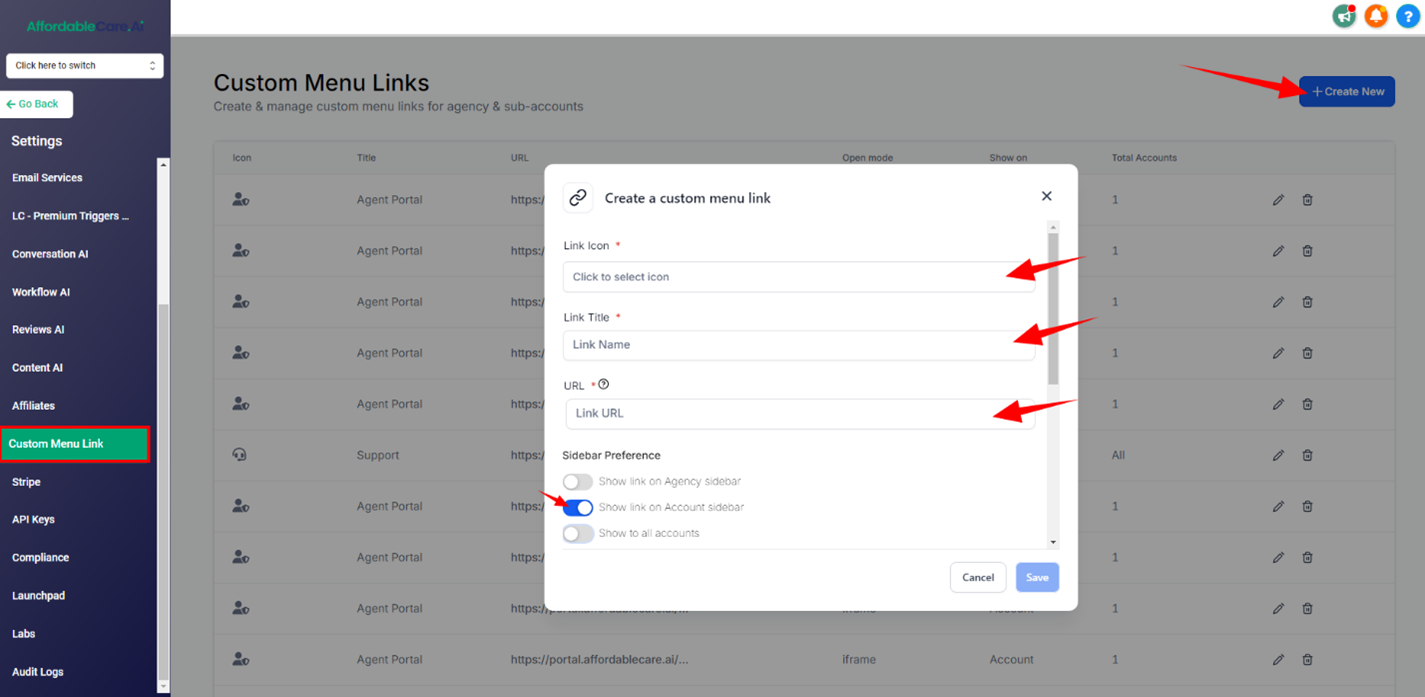
Task: Click edit pencil for Support row
Action: (1278, 455)
